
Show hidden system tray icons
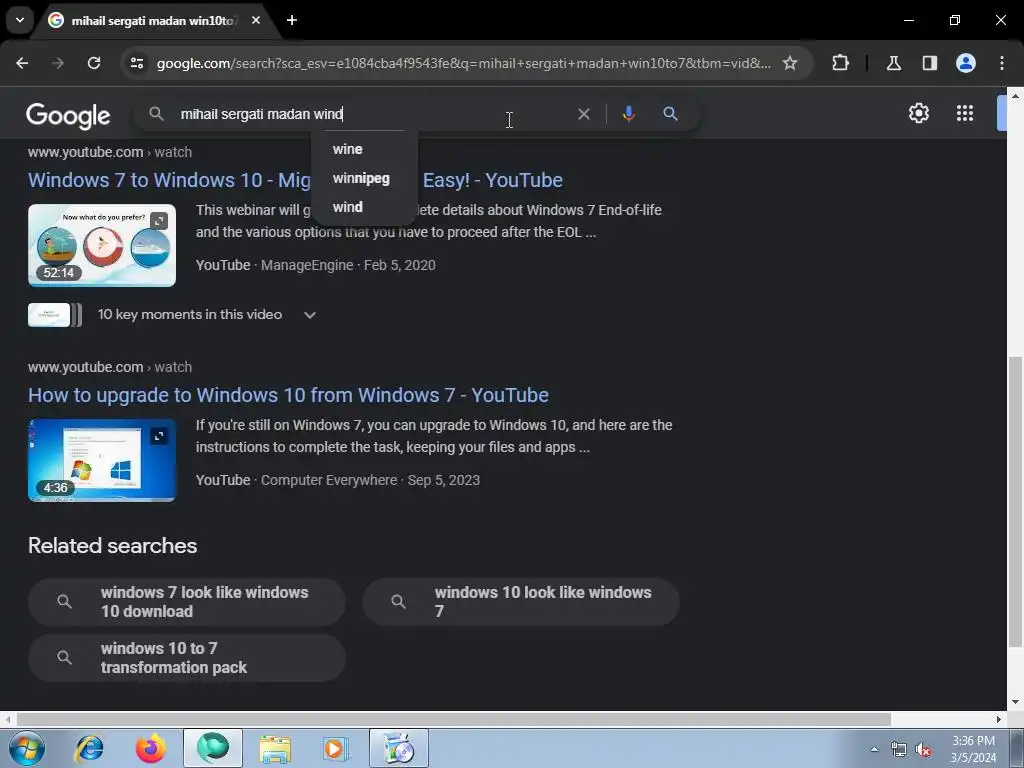(874, 749)
